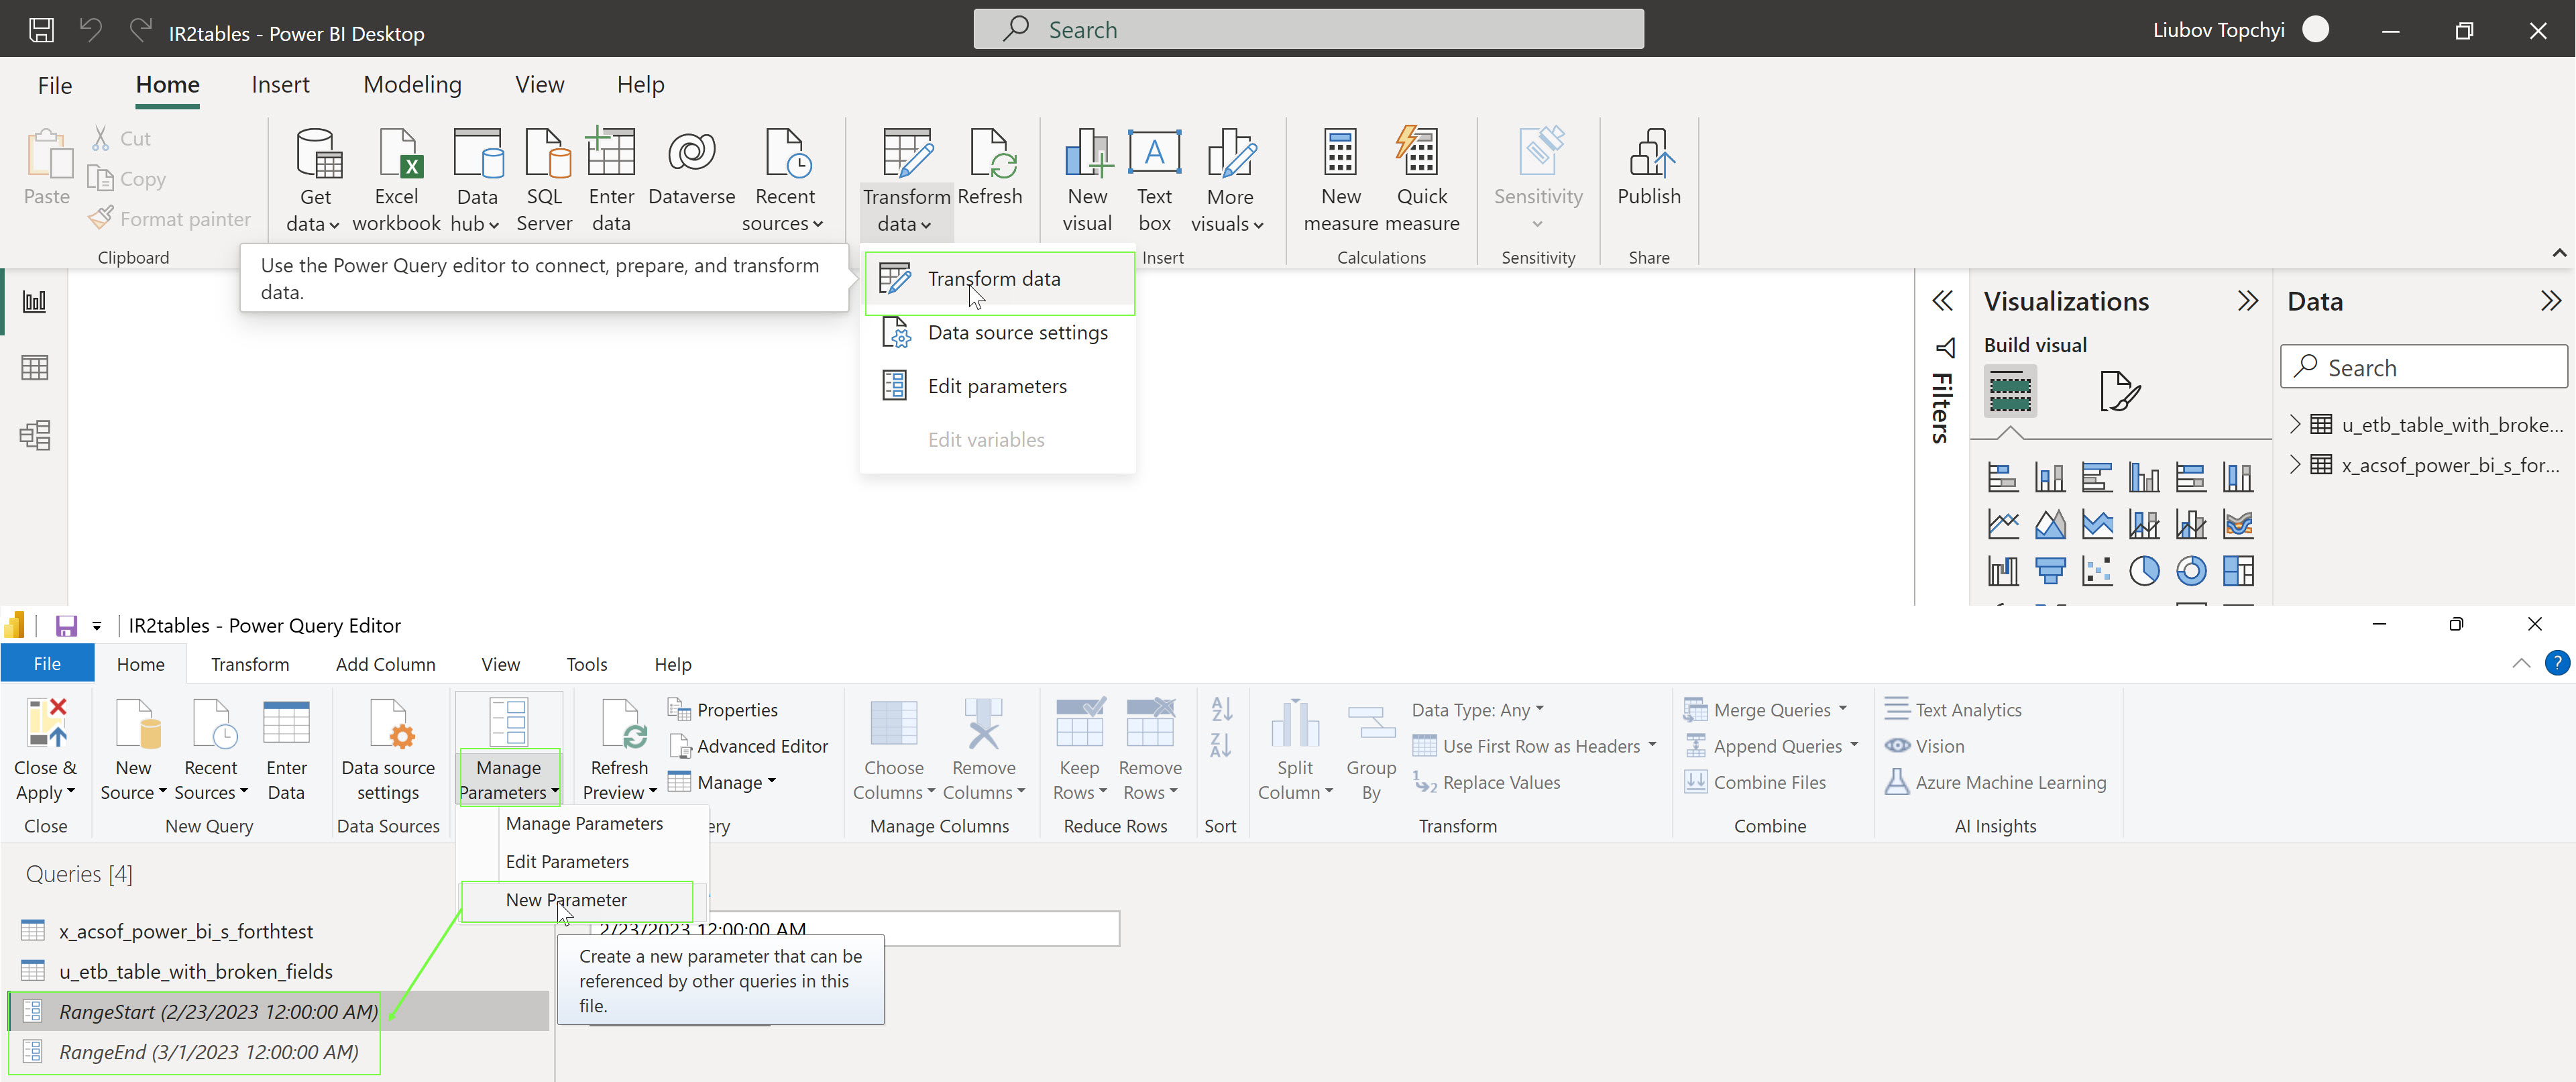Choose New Parameter from the menu
This screenshot has height=1082, width=2576.
coord(566,900)
